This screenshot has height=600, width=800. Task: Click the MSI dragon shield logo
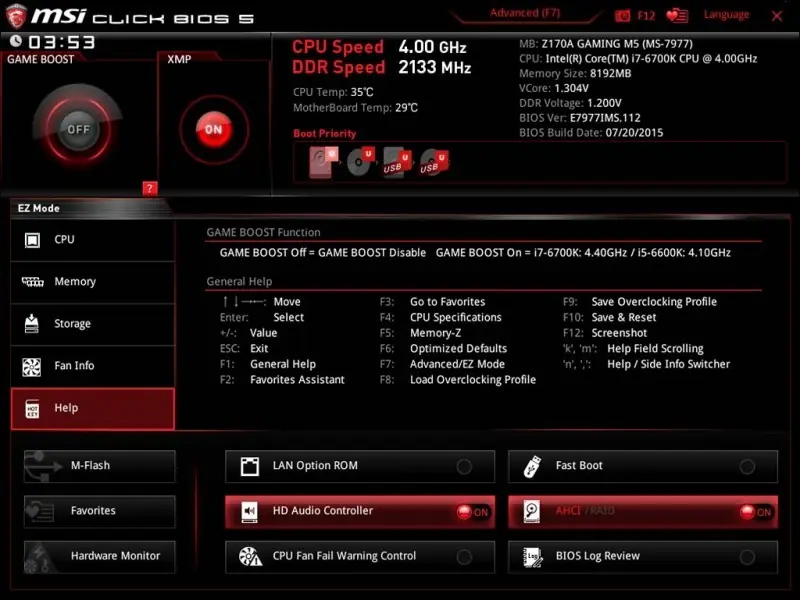[16, 16]
